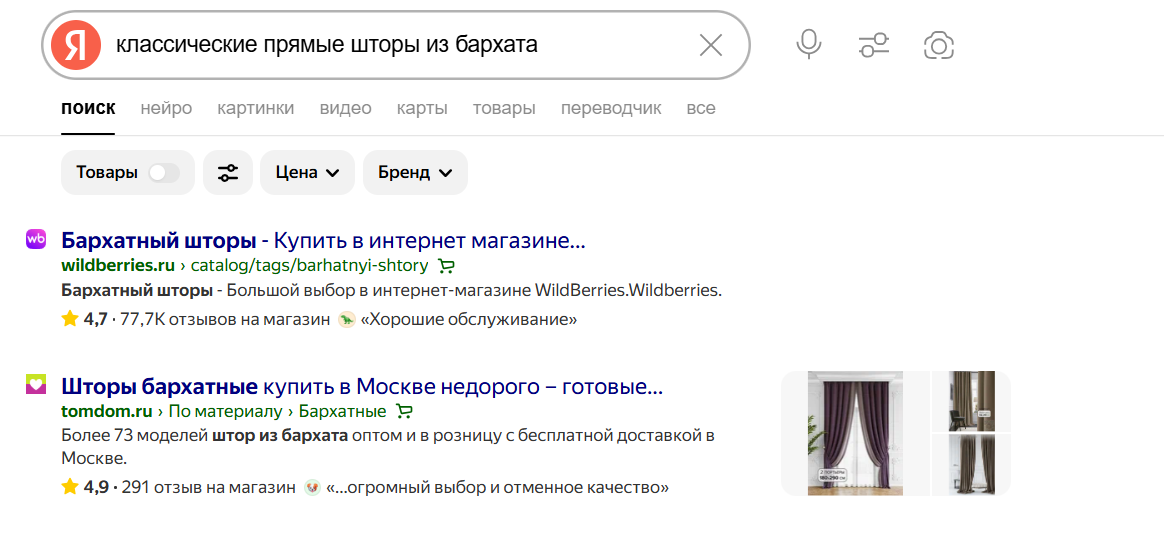Open search settings sliders icon
1164x534 pixels.
coord(873,45)
